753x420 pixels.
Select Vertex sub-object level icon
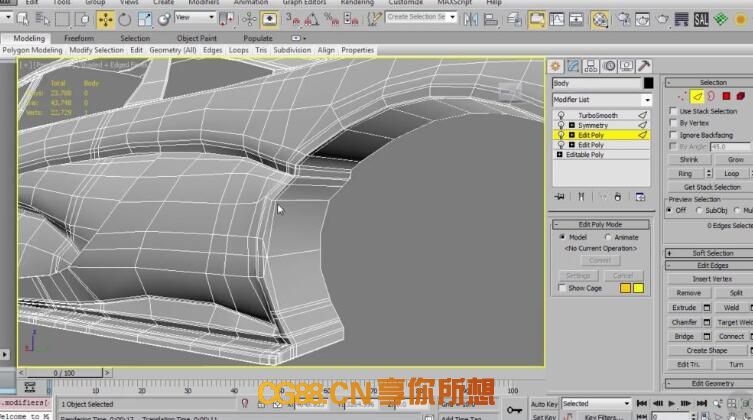coord(682,96)
